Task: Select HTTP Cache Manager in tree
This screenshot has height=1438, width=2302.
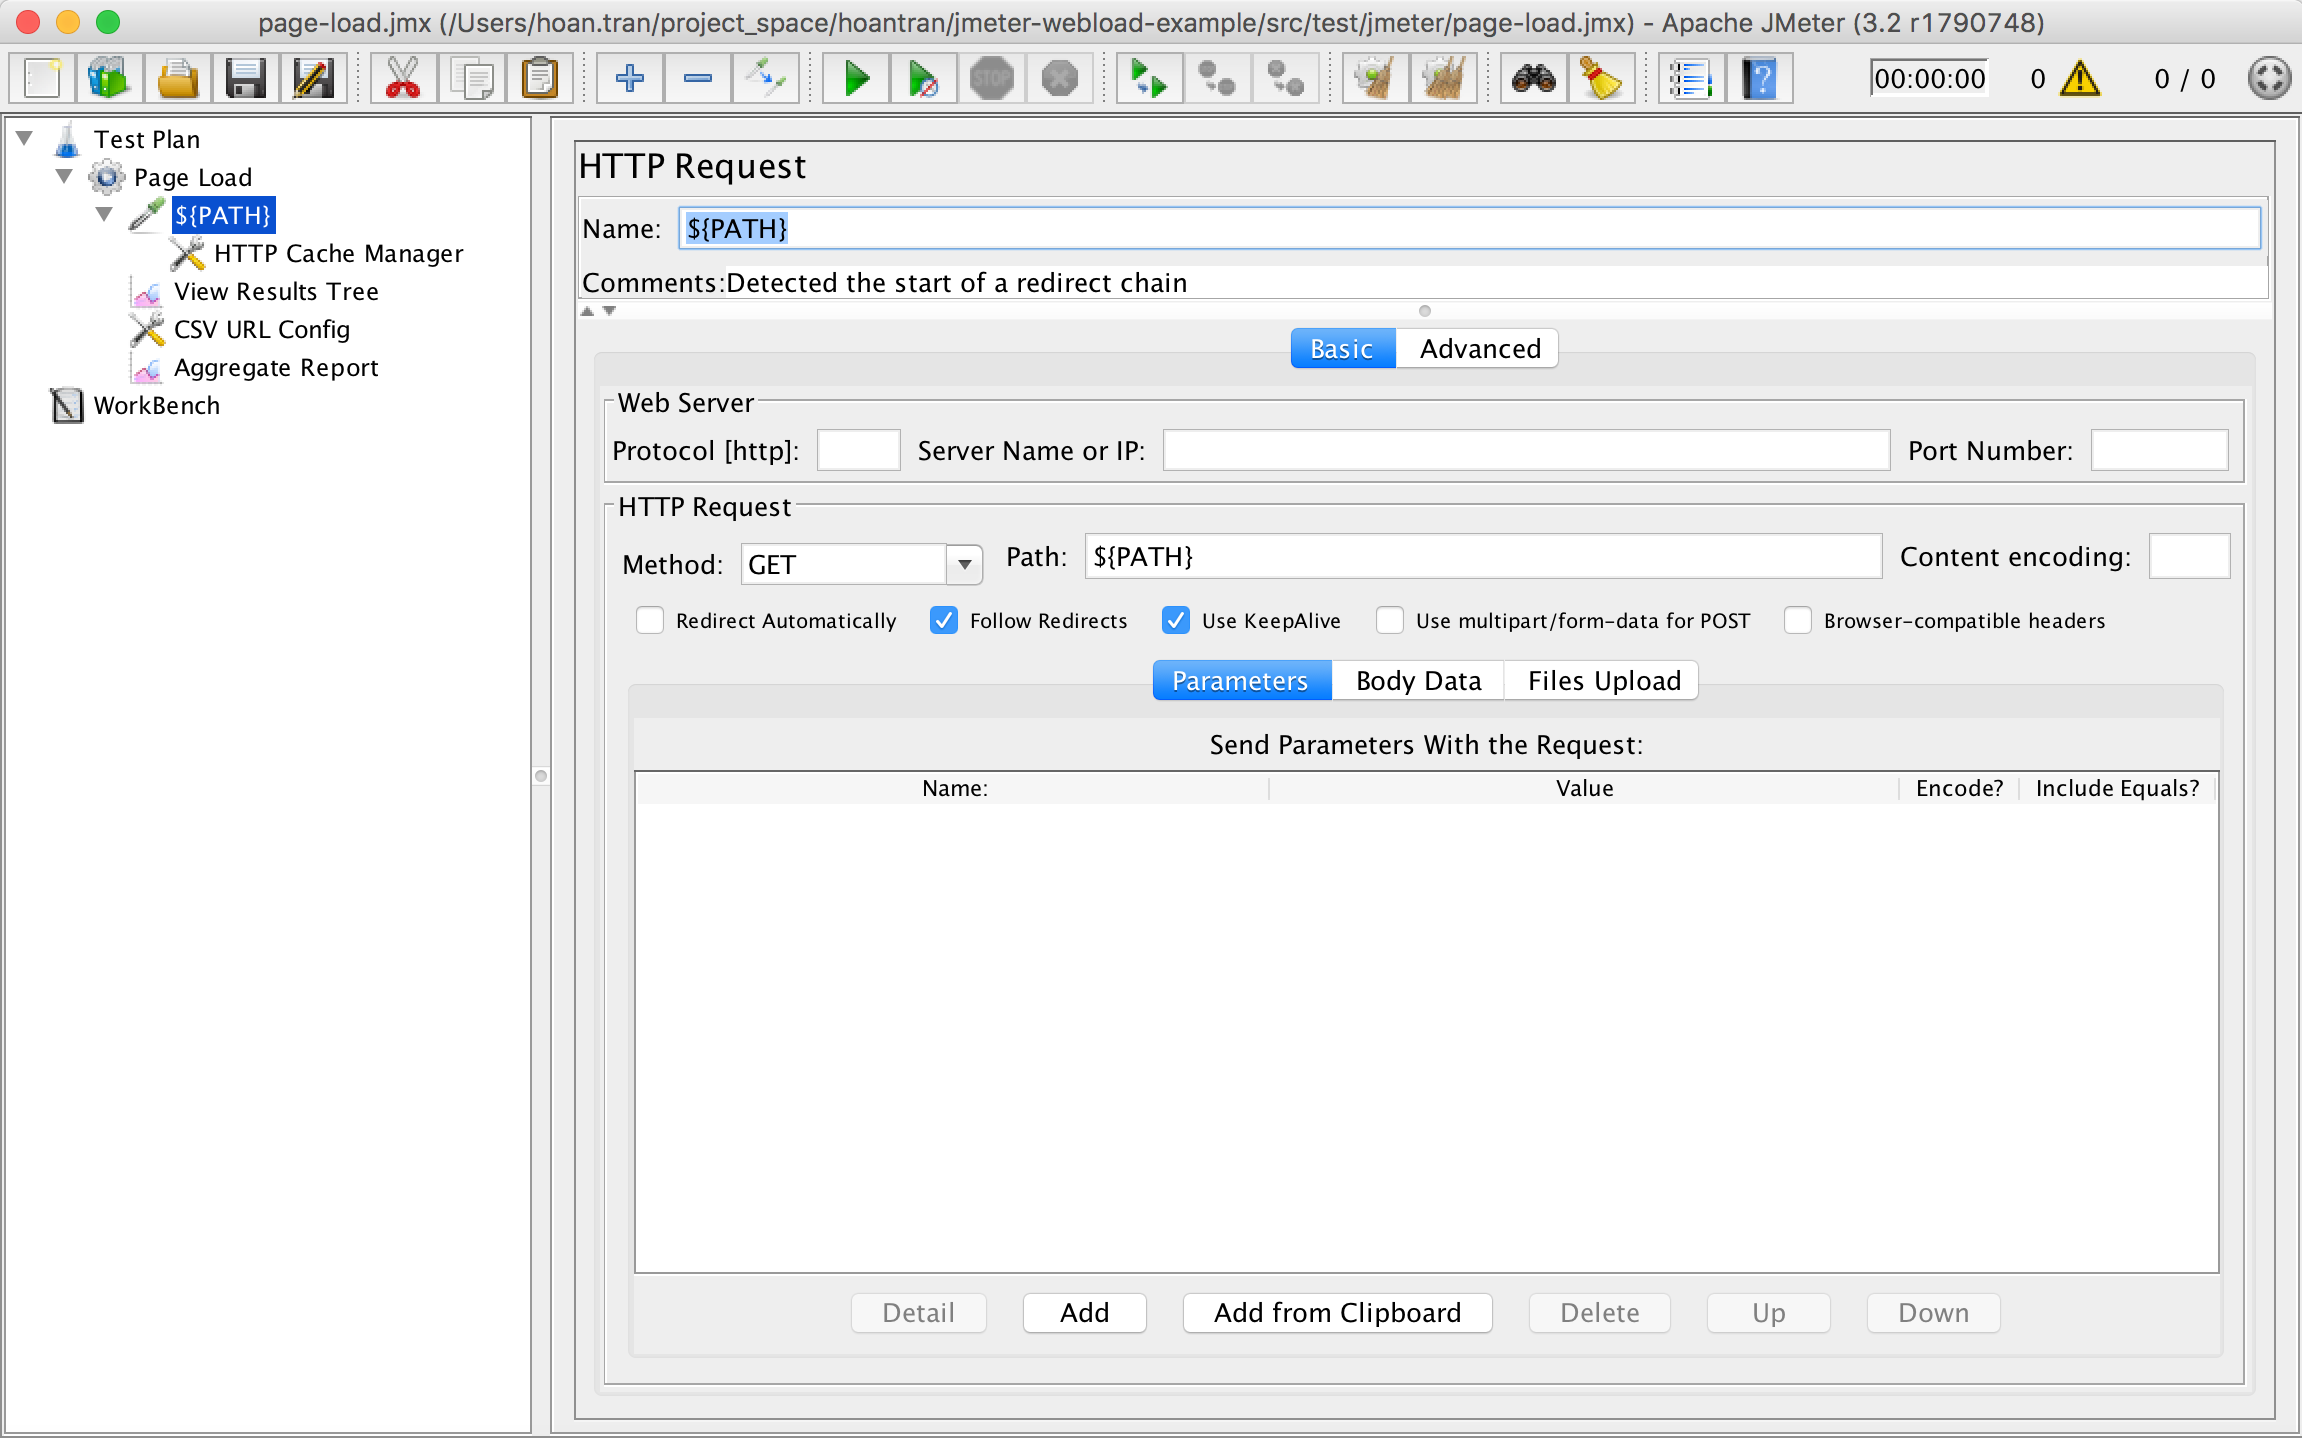Action: pos(338,254)
